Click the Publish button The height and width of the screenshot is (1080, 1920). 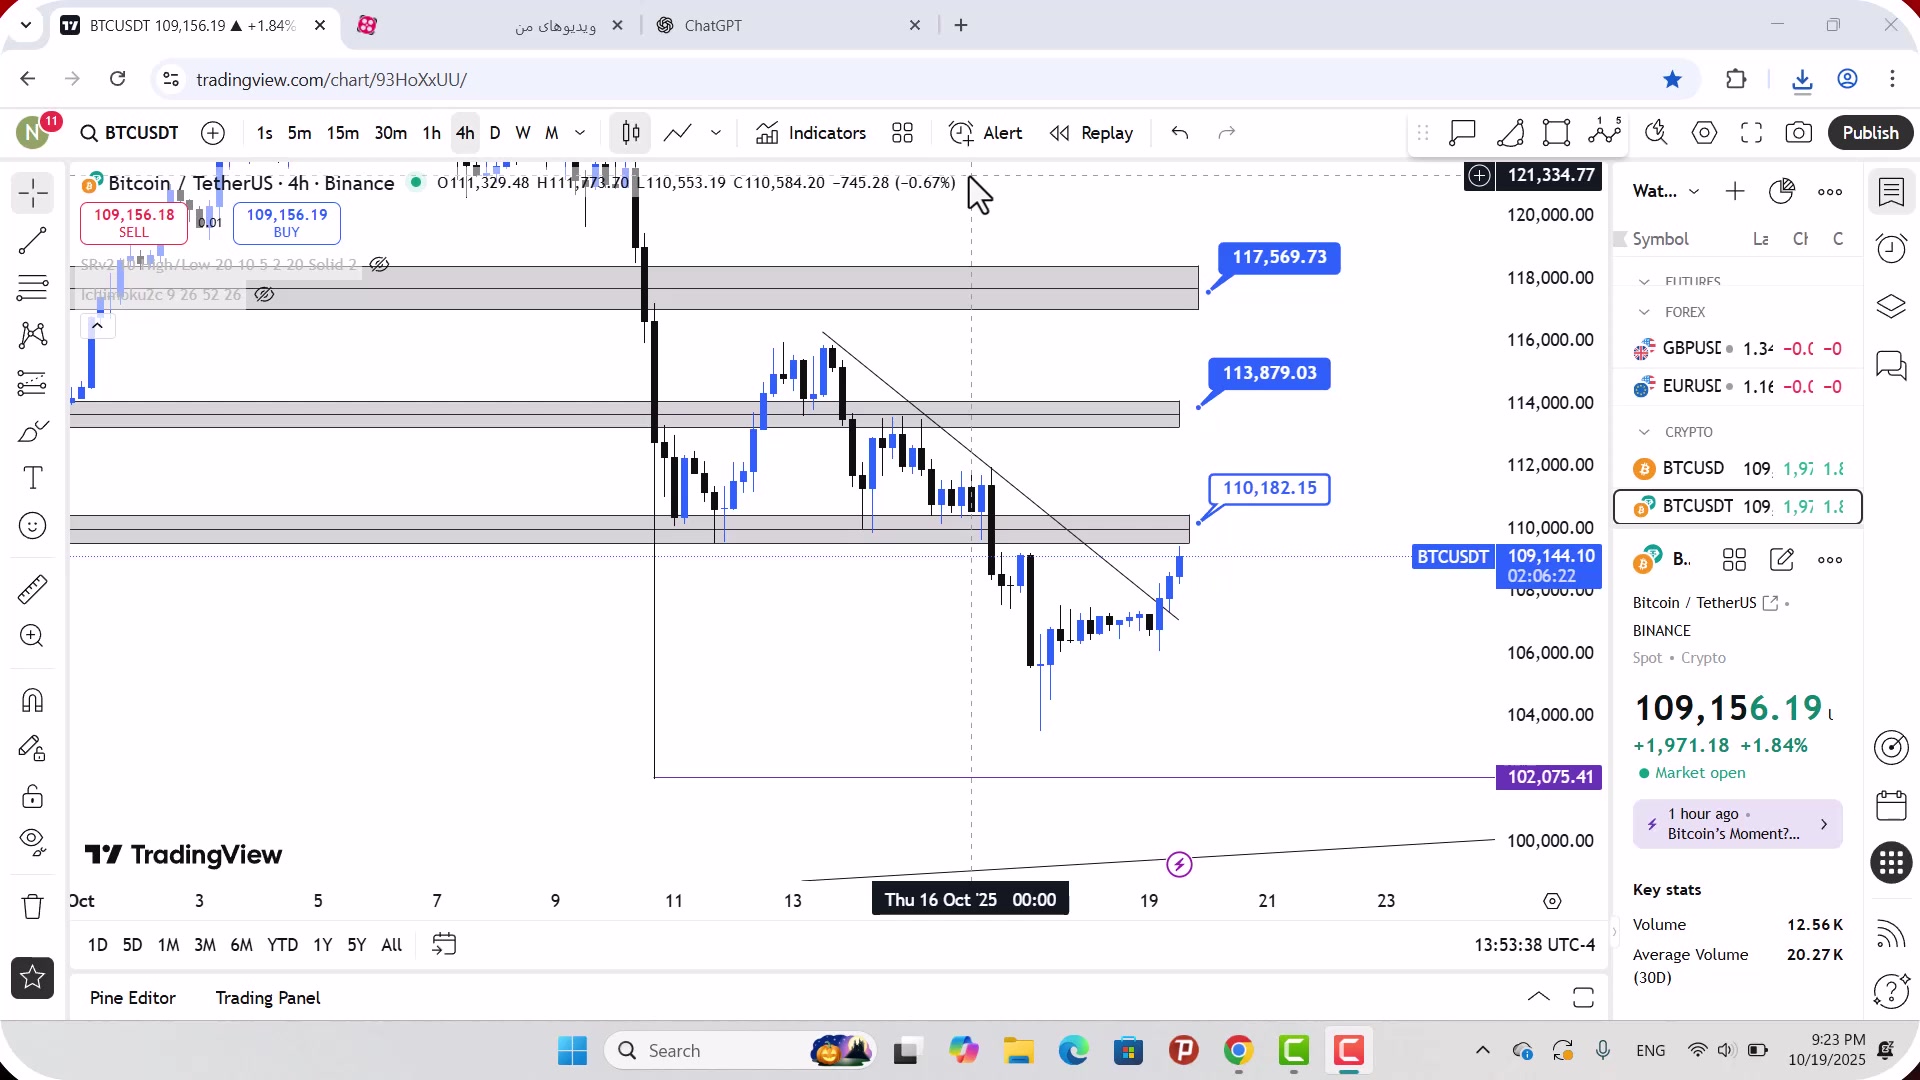[x=1870, y=133]
